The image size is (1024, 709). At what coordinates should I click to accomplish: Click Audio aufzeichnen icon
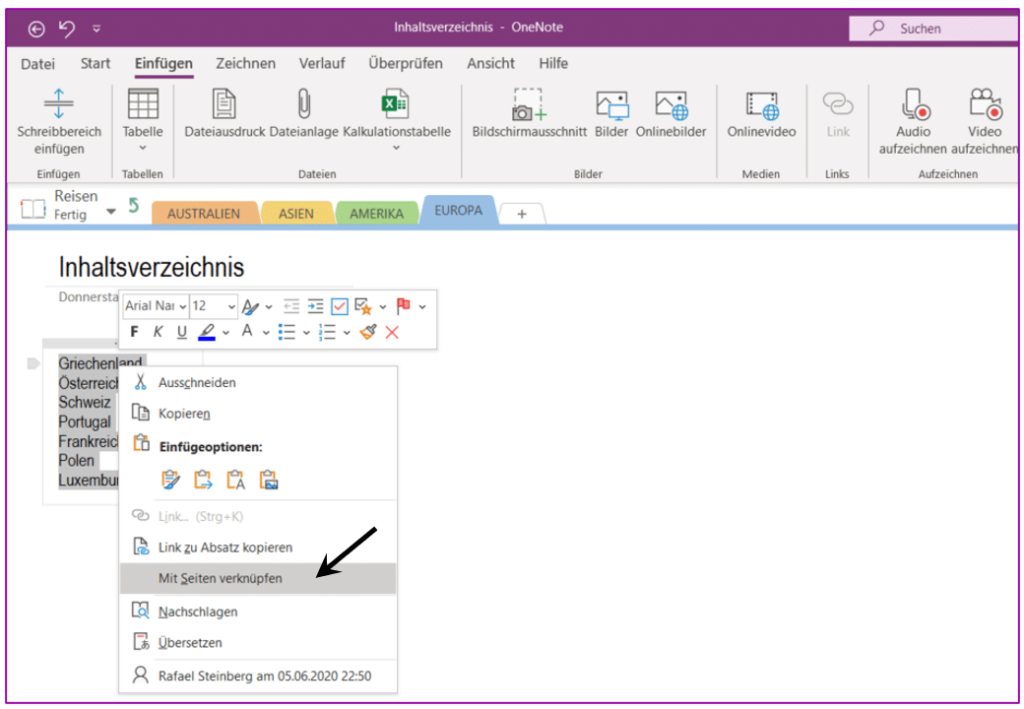coord(915,104)
